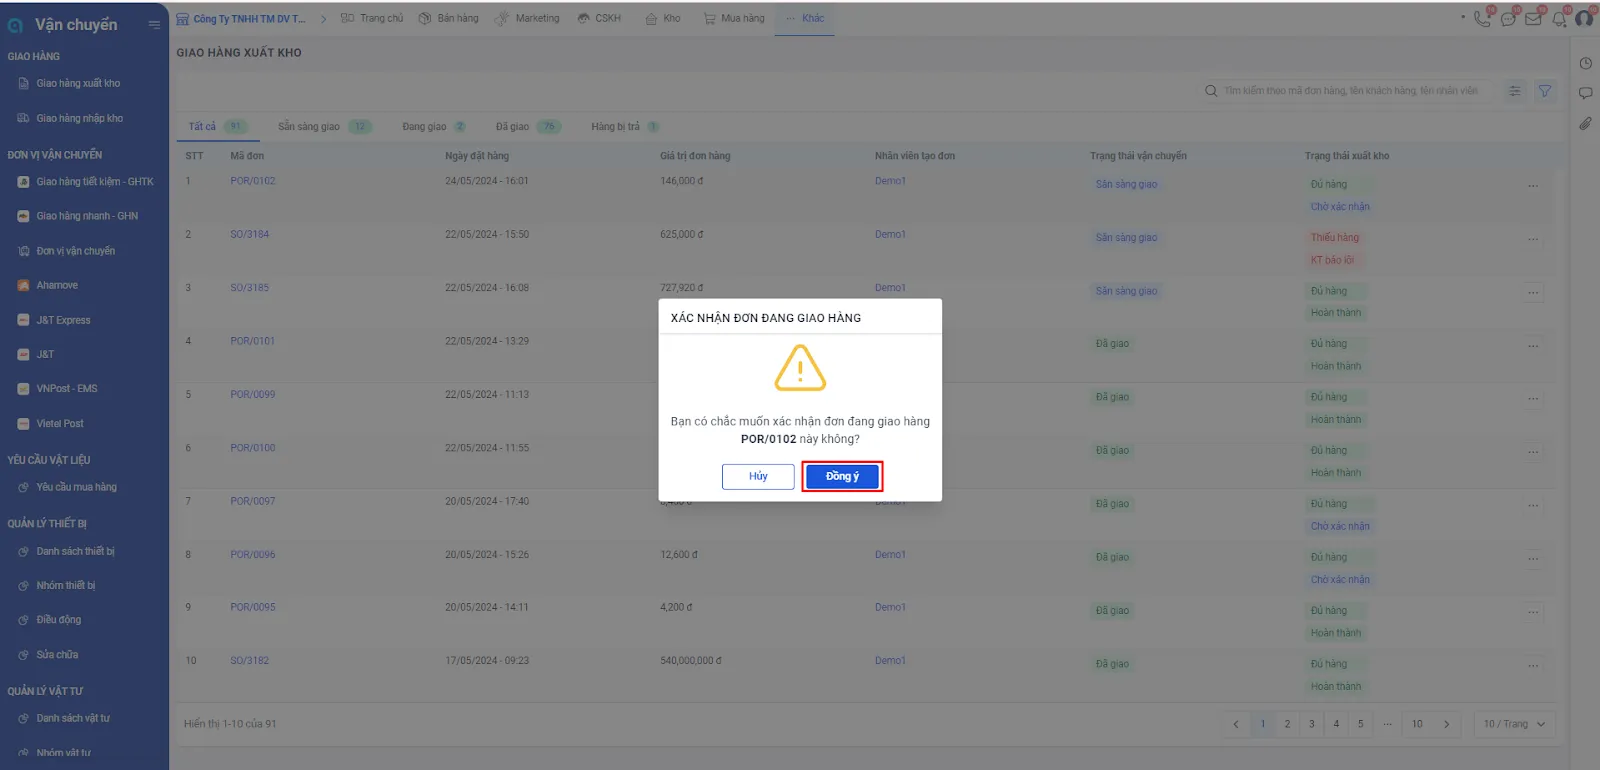The width and height of the screenshot is (1600, 770).
Task: Open Khác top menu
Action: pos(805,18)
